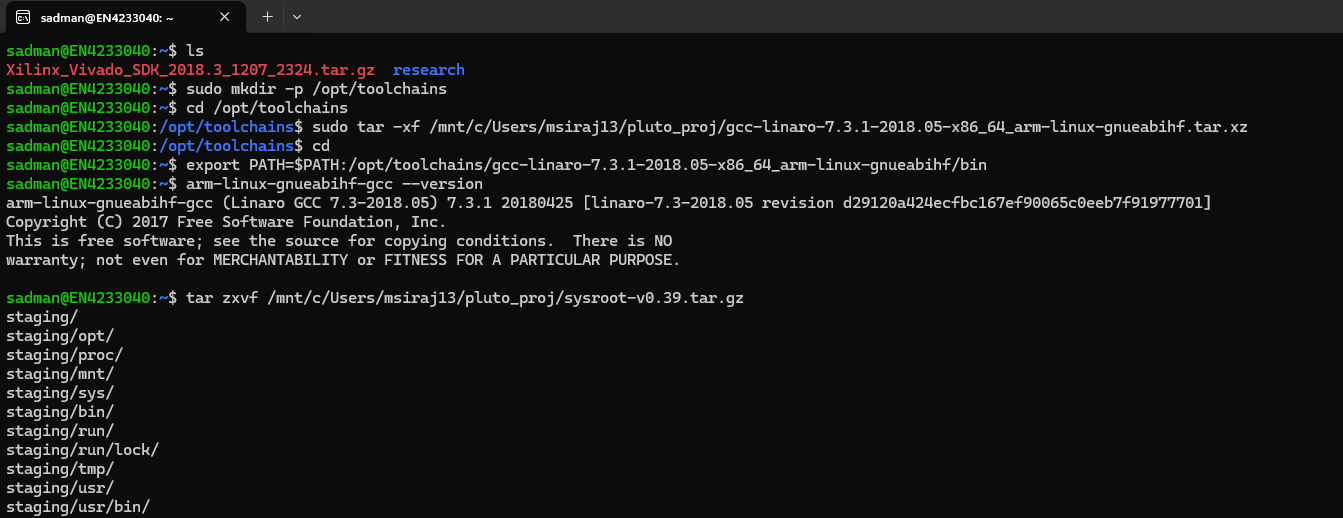Click the staging/run/lock/ output line
The width and height of the screenshot is (1343, 518).
pos(82,450)
